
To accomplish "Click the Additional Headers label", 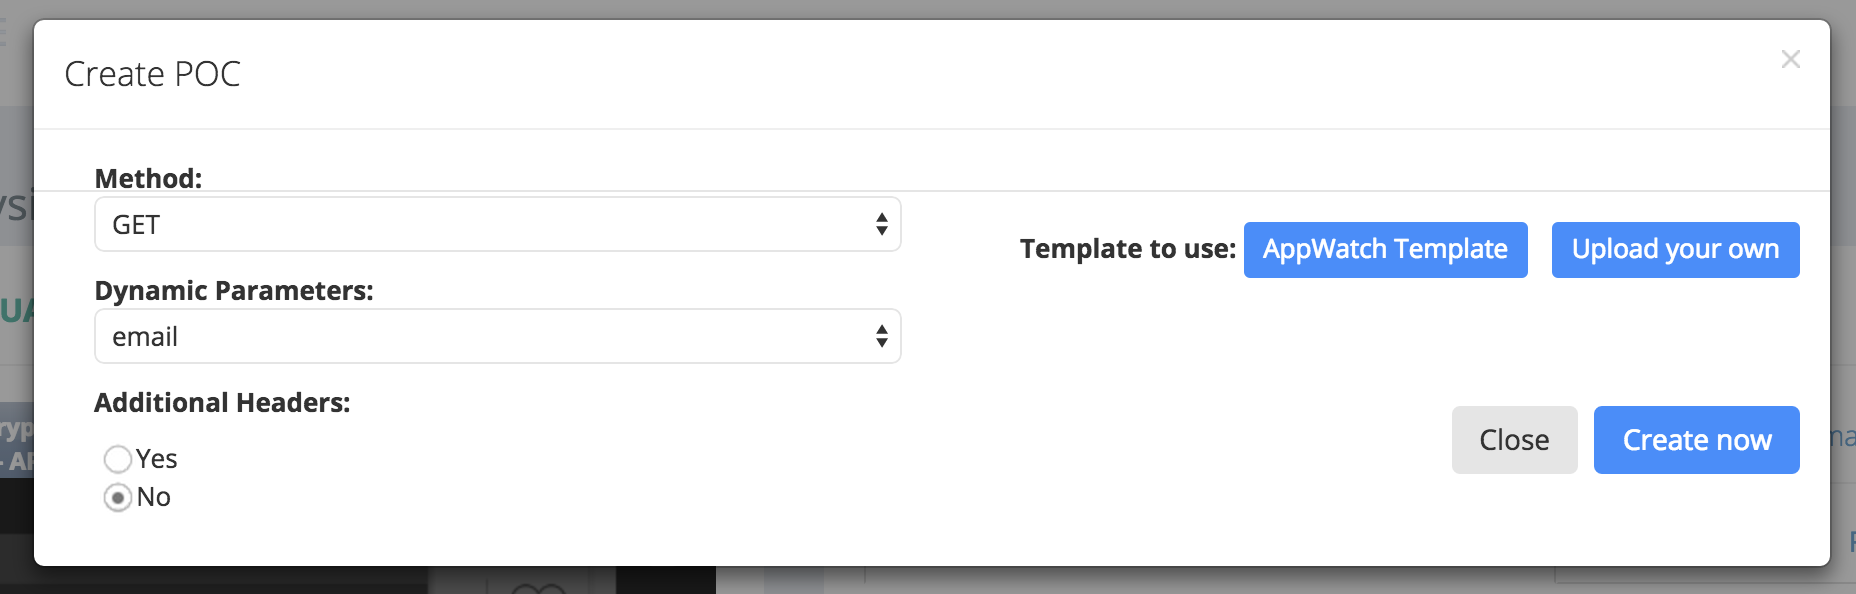I will tap(222, 403).
